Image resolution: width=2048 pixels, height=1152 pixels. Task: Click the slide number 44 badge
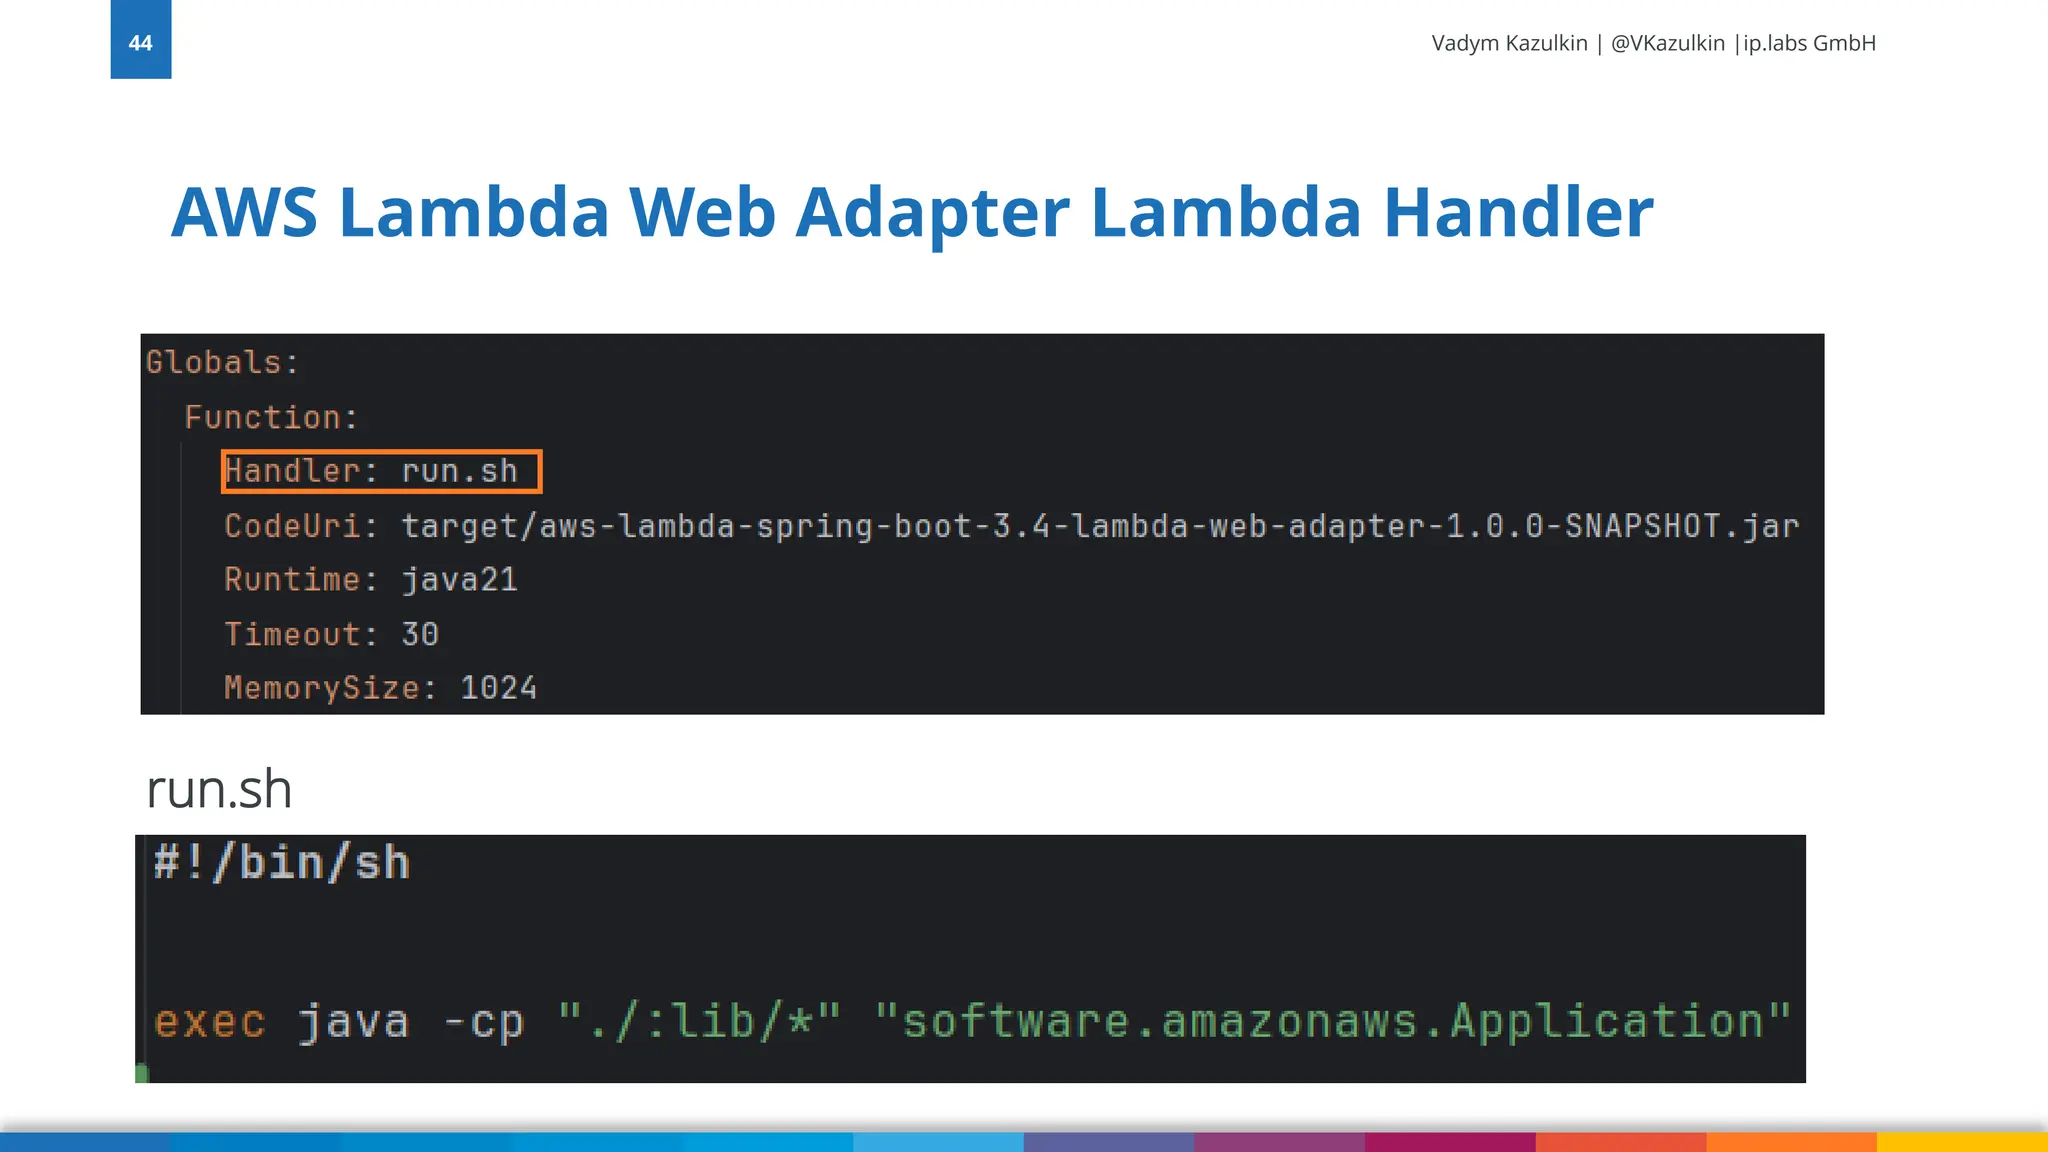pyautogui.click(x=141, y=40)
